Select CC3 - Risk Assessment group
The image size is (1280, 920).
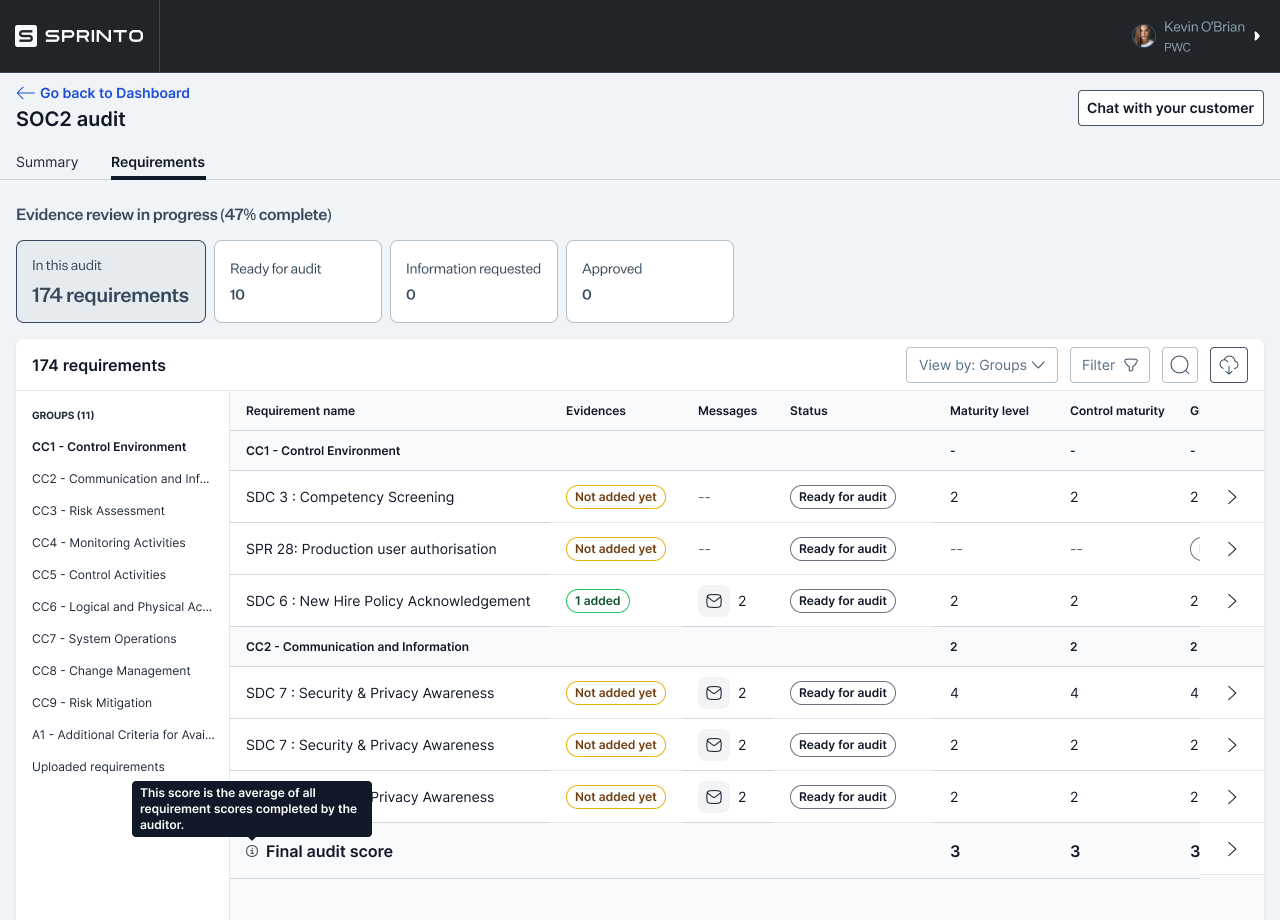pos(98,511)
